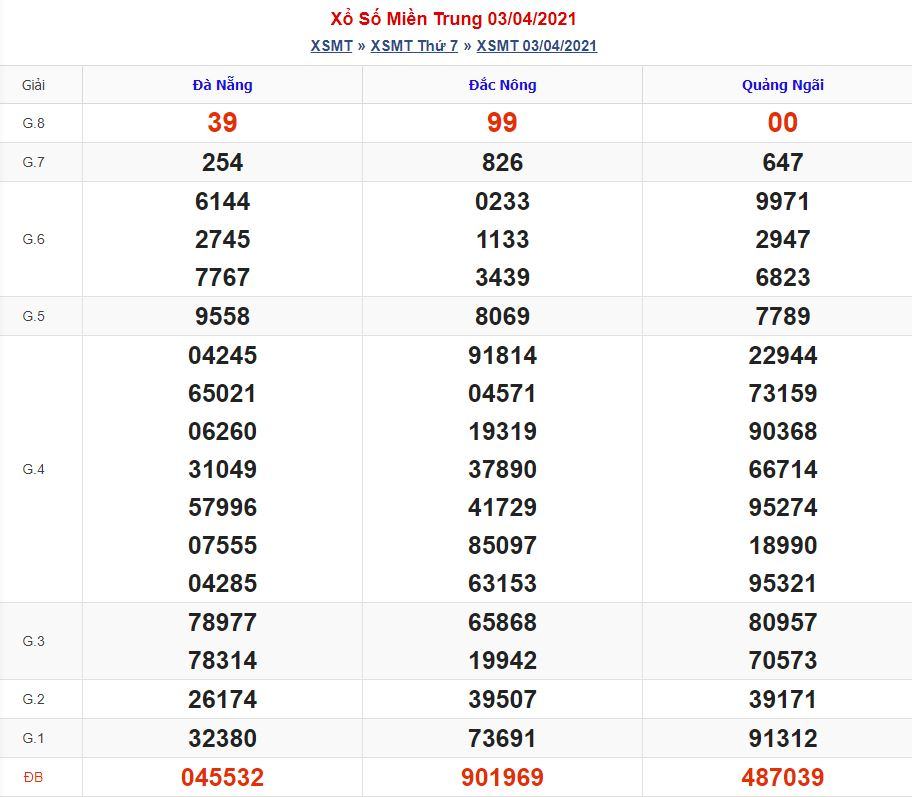Click the G.8 number 00
This screenshot has height=797, width=912.
(x=783, y=123)
